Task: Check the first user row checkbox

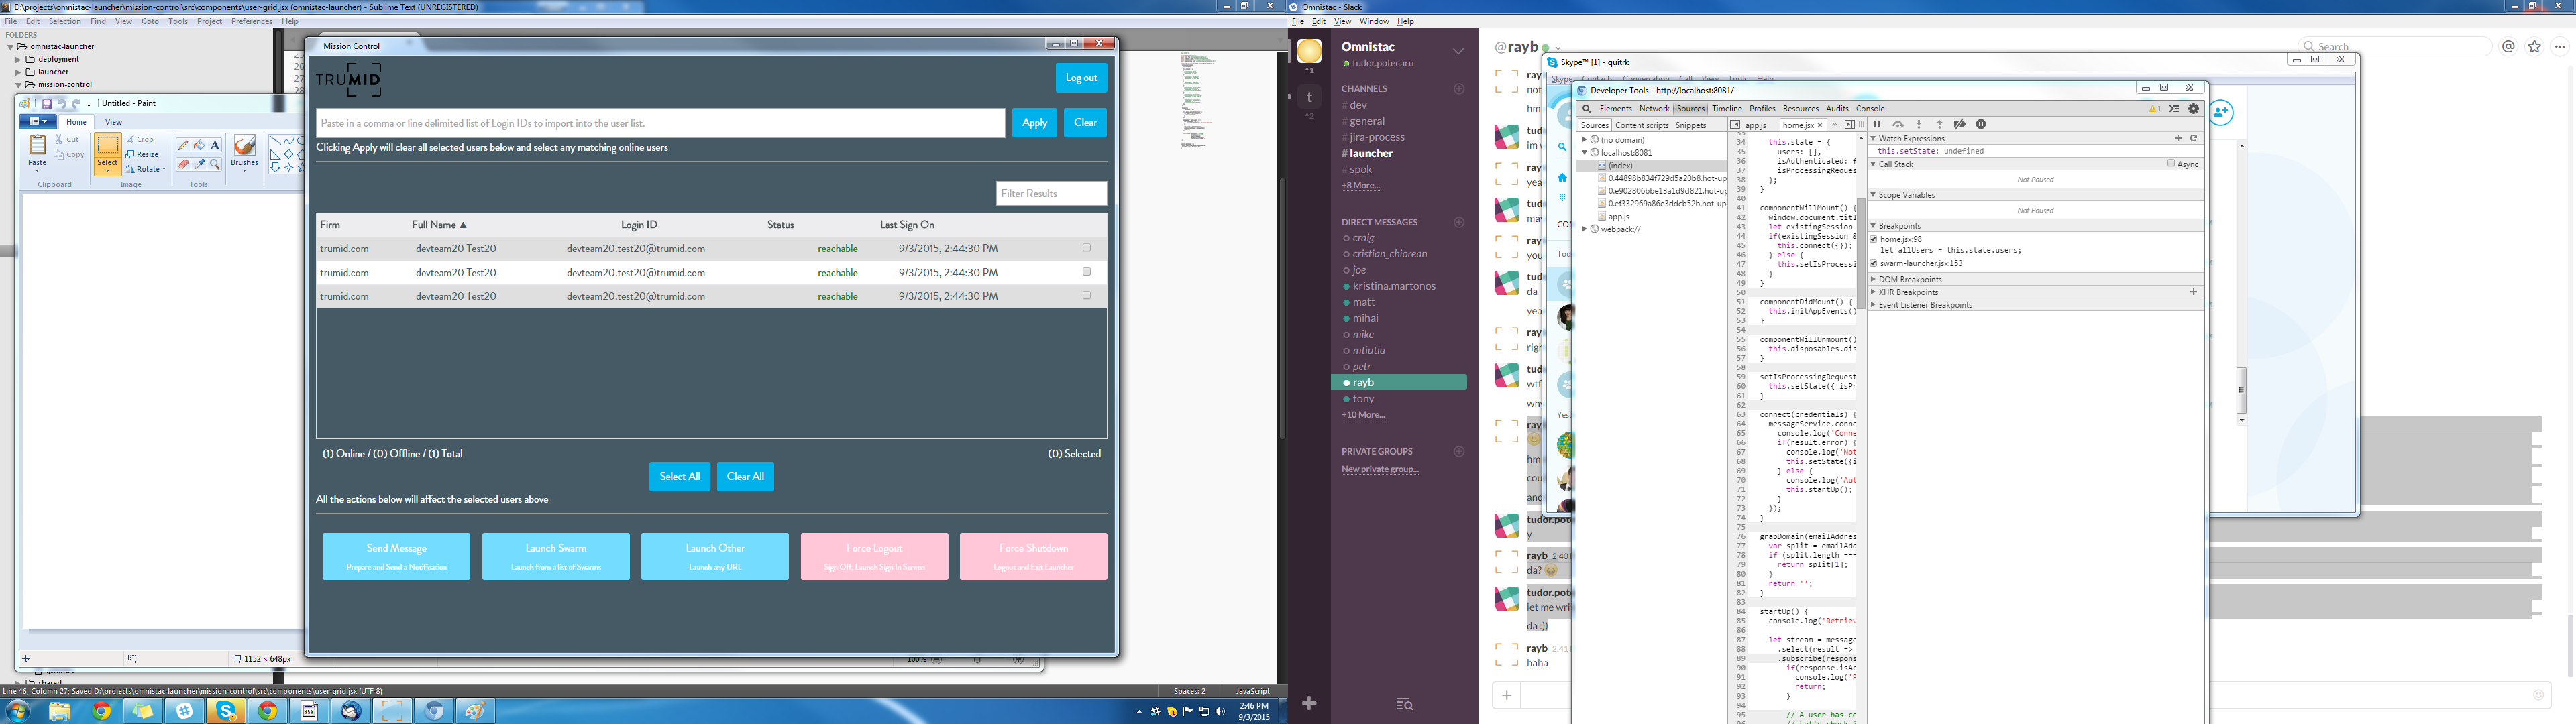Action: tap(1087, 248)
